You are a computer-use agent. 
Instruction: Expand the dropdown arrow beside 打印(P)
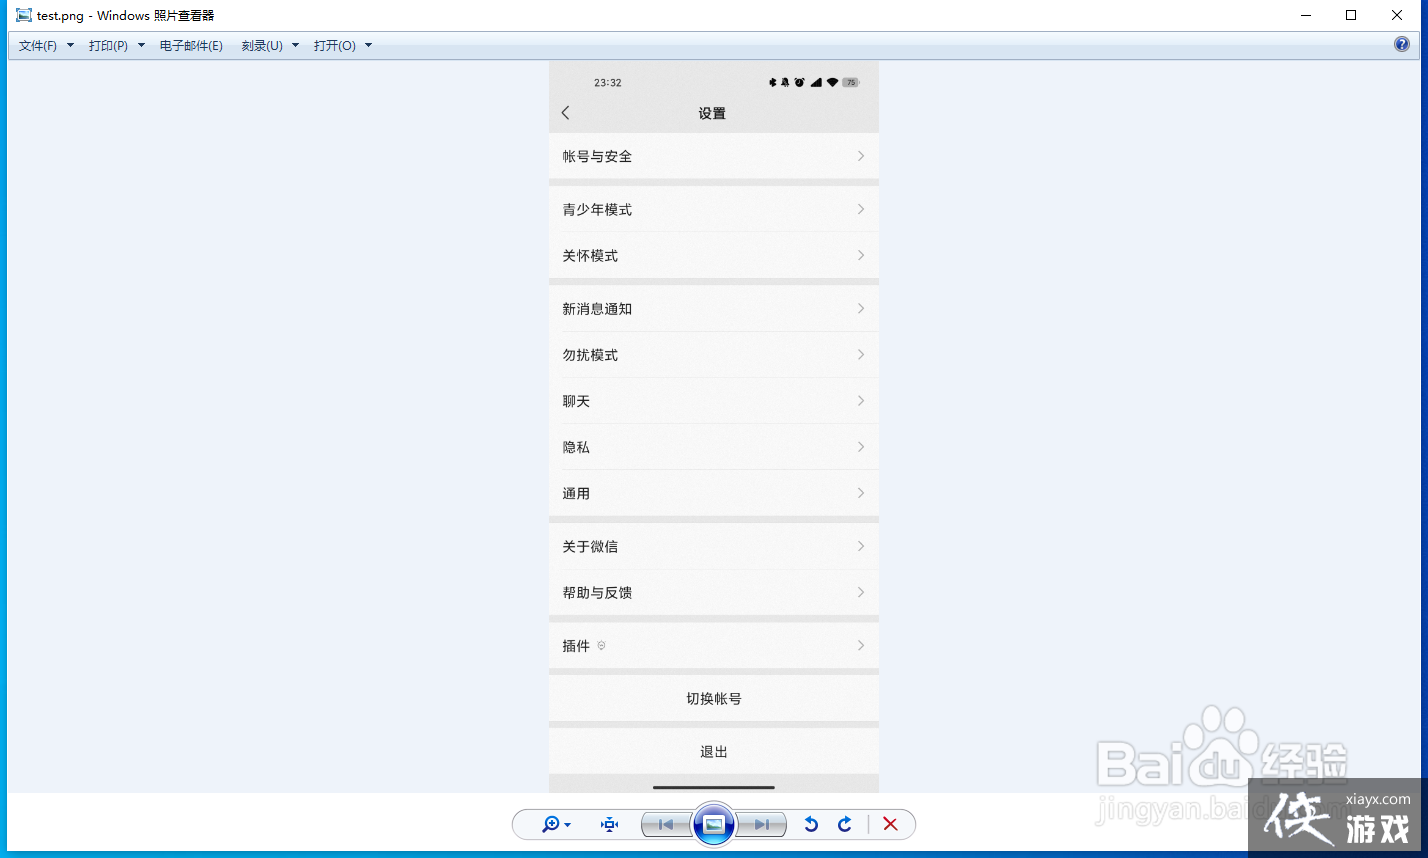click(141, 45)
